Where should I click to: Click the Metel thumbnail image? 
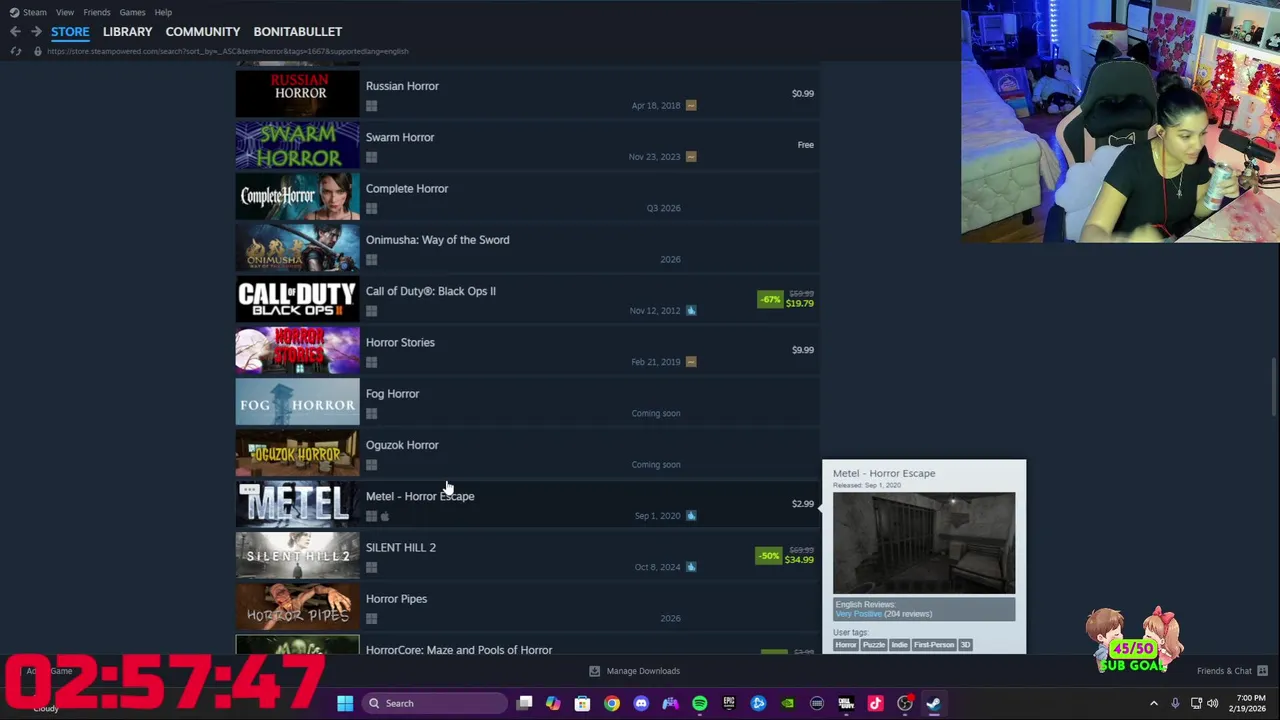pos(297,504)
